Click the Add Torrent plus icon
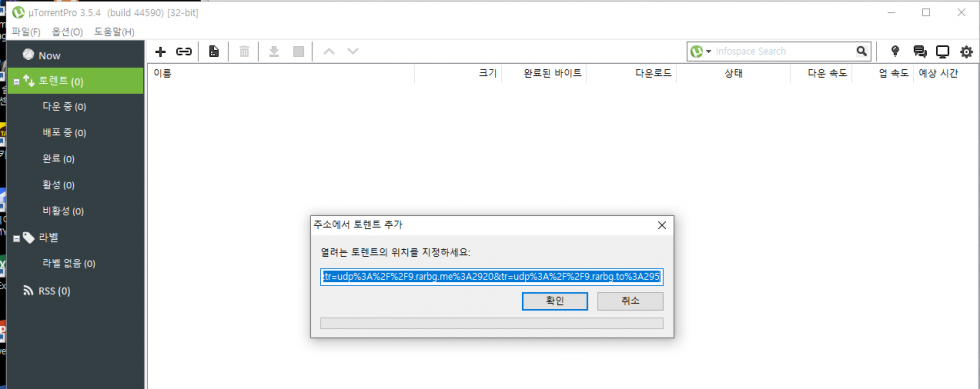This screenshot has height=389, width=980. coord(160,51)
